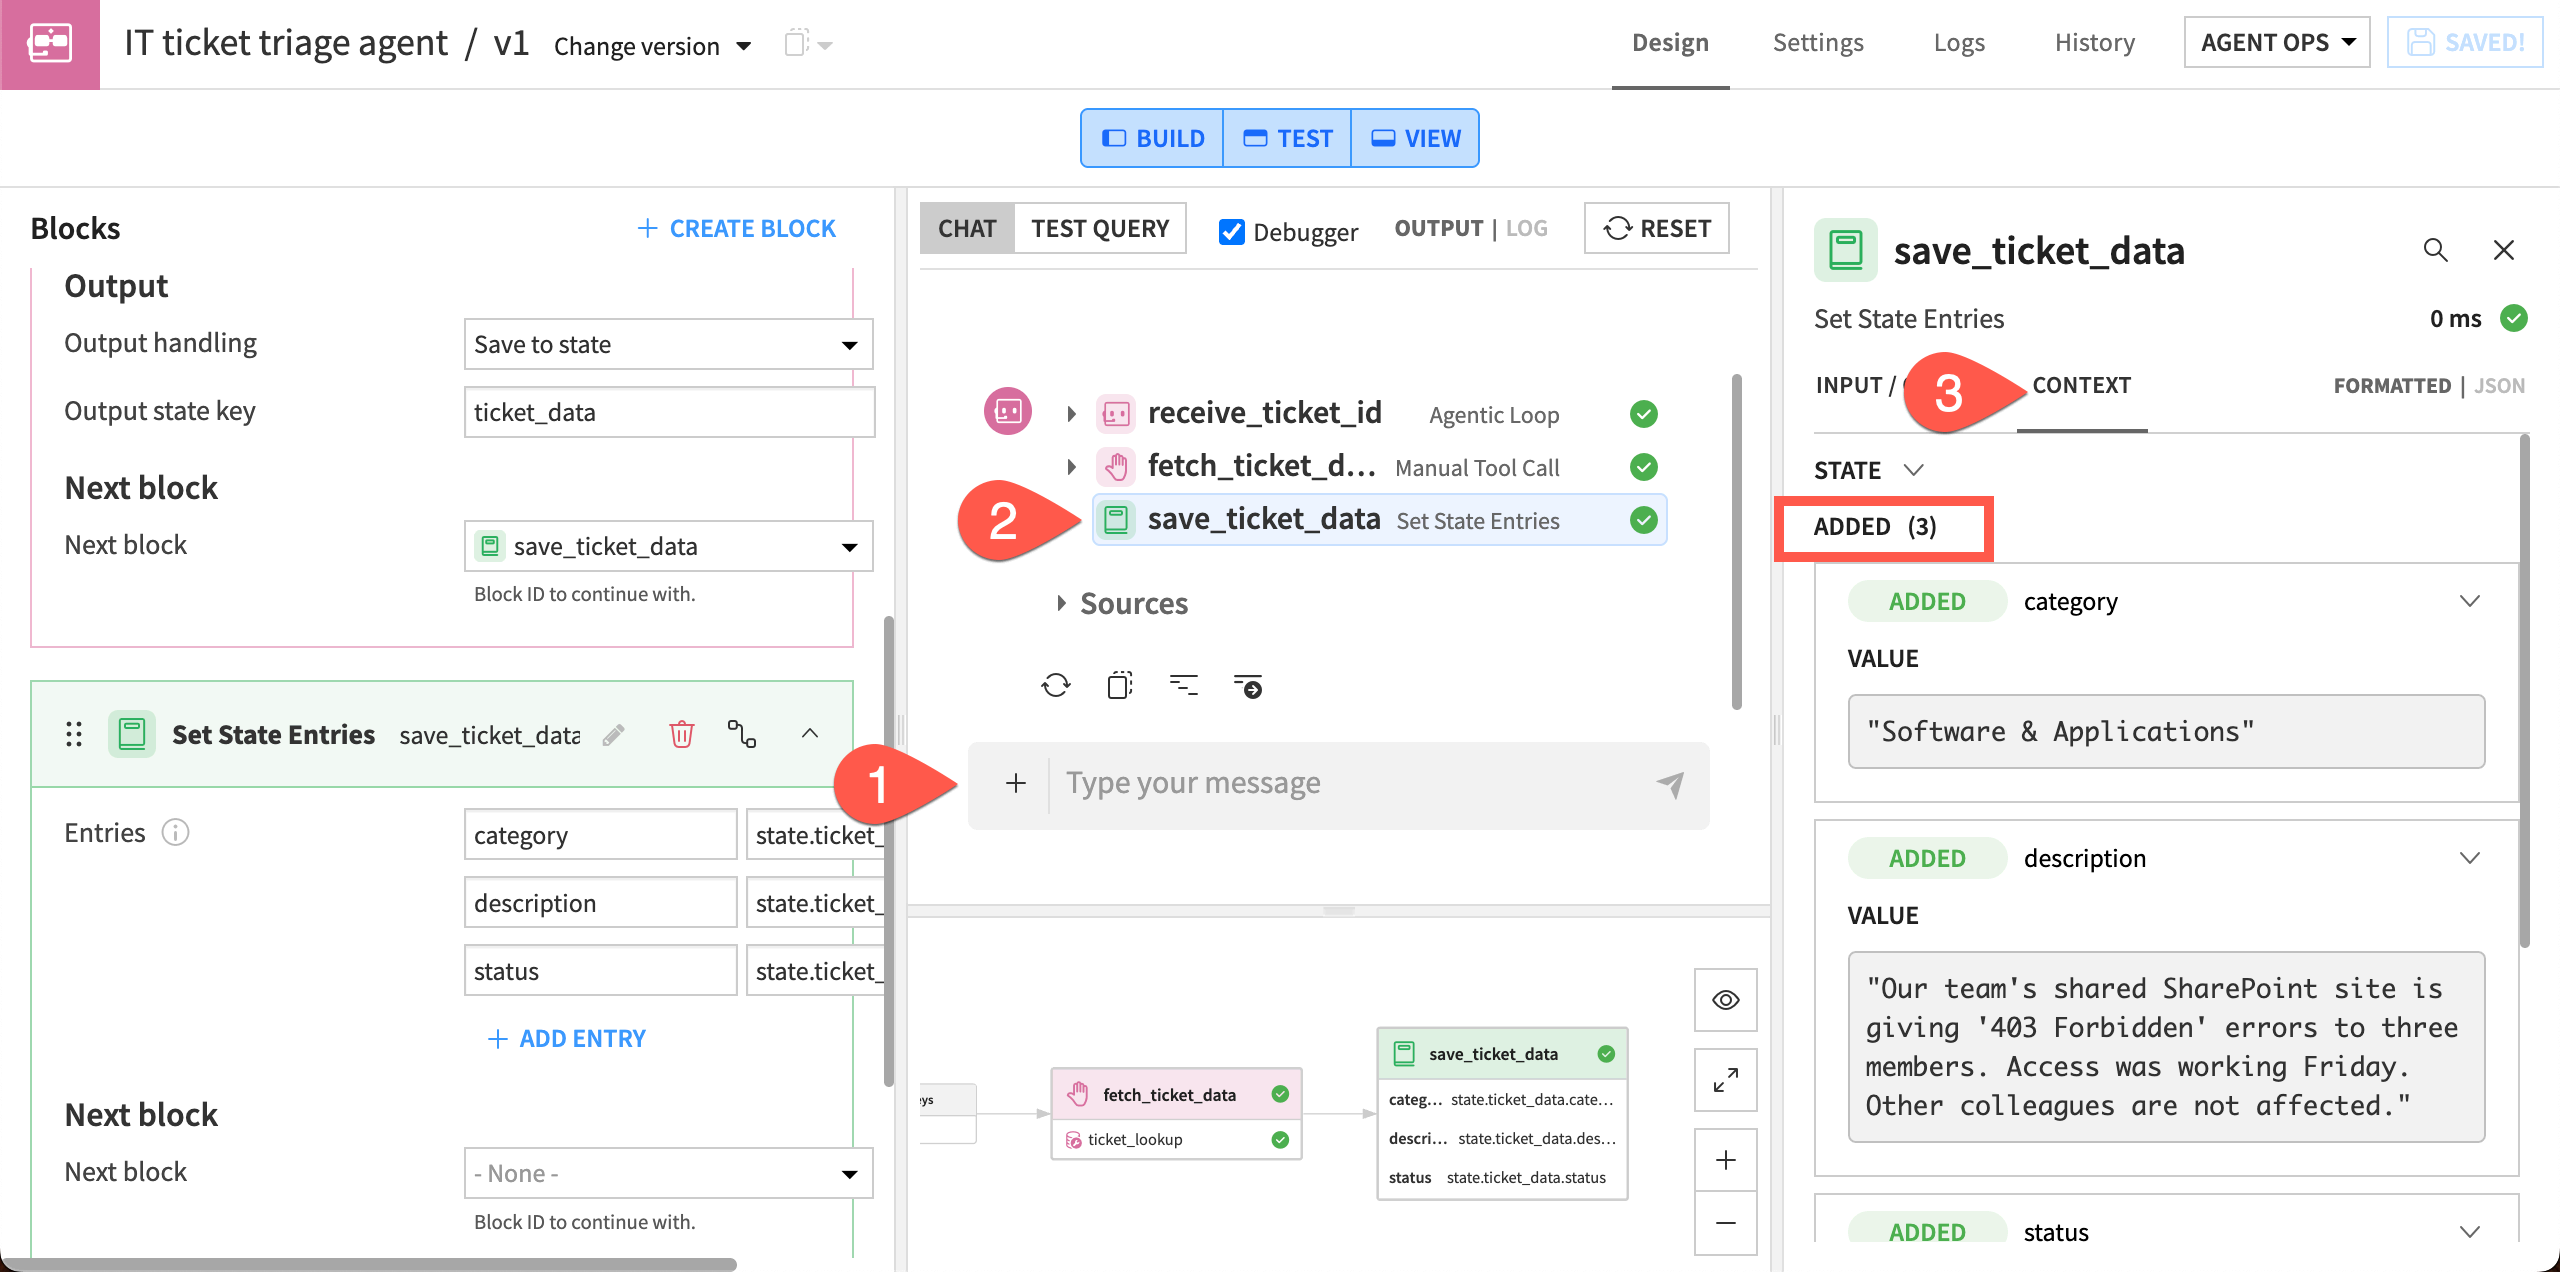2560x1272 pixels.
Task: Click the refresh conversation icon below Sources
Action: pyautogui.click(x=1056, y=685)
